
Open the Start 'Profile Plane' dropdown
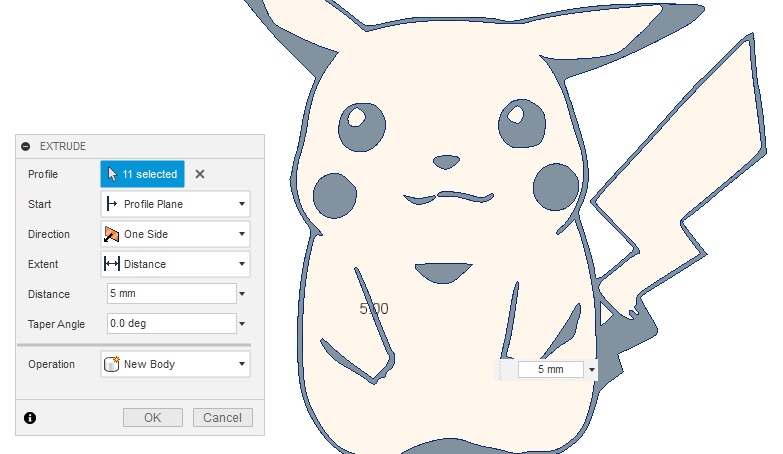click(x=175, y=204)
